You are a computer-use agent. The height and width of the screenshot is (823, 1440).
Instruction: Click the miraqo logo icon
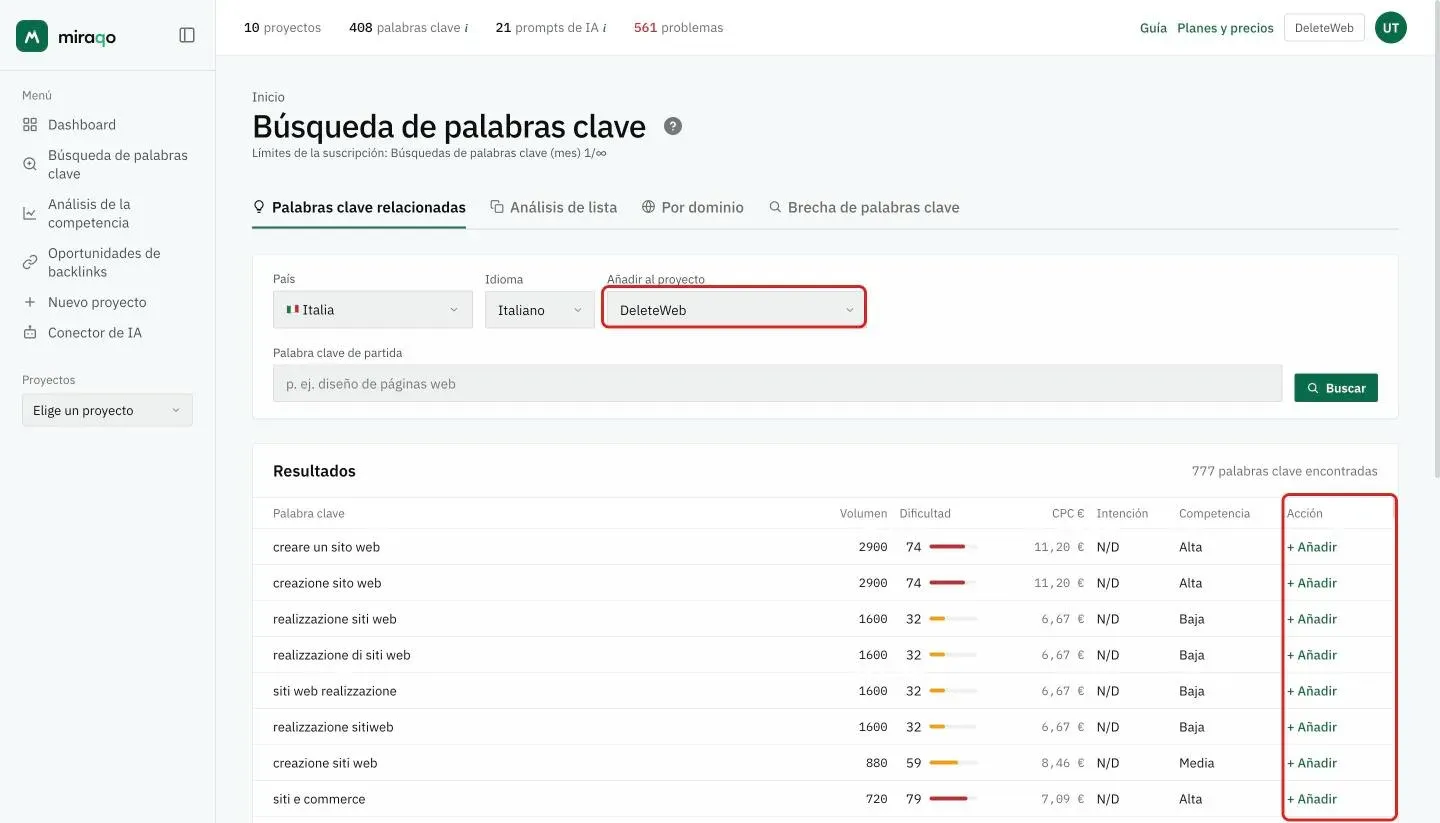[x=32, y=36]
